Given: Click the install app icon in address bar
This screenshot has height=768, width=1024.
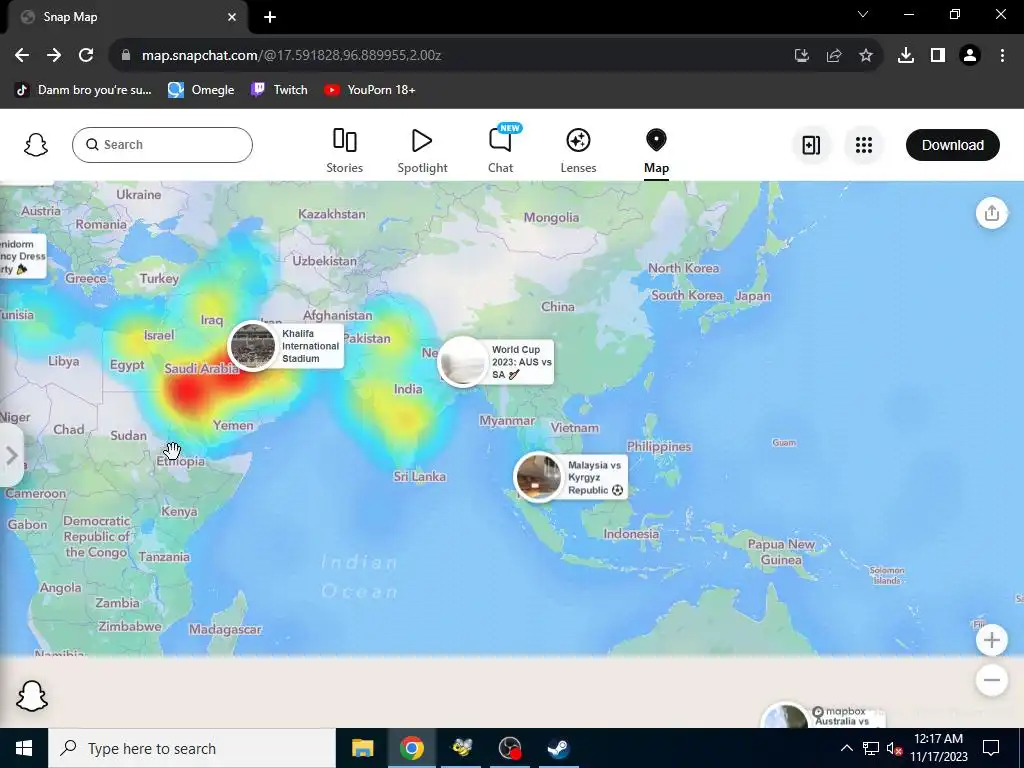Looking at the screenshot, I should click(801, 56).
